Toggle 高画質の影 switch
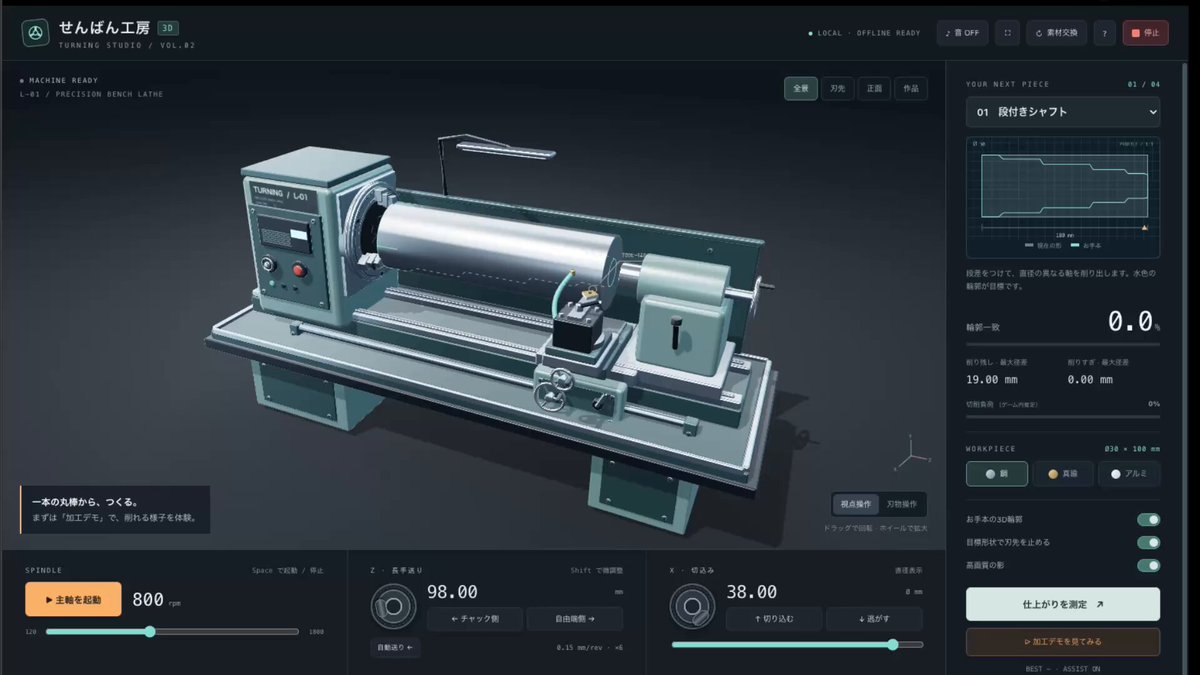 [1149, 566]
